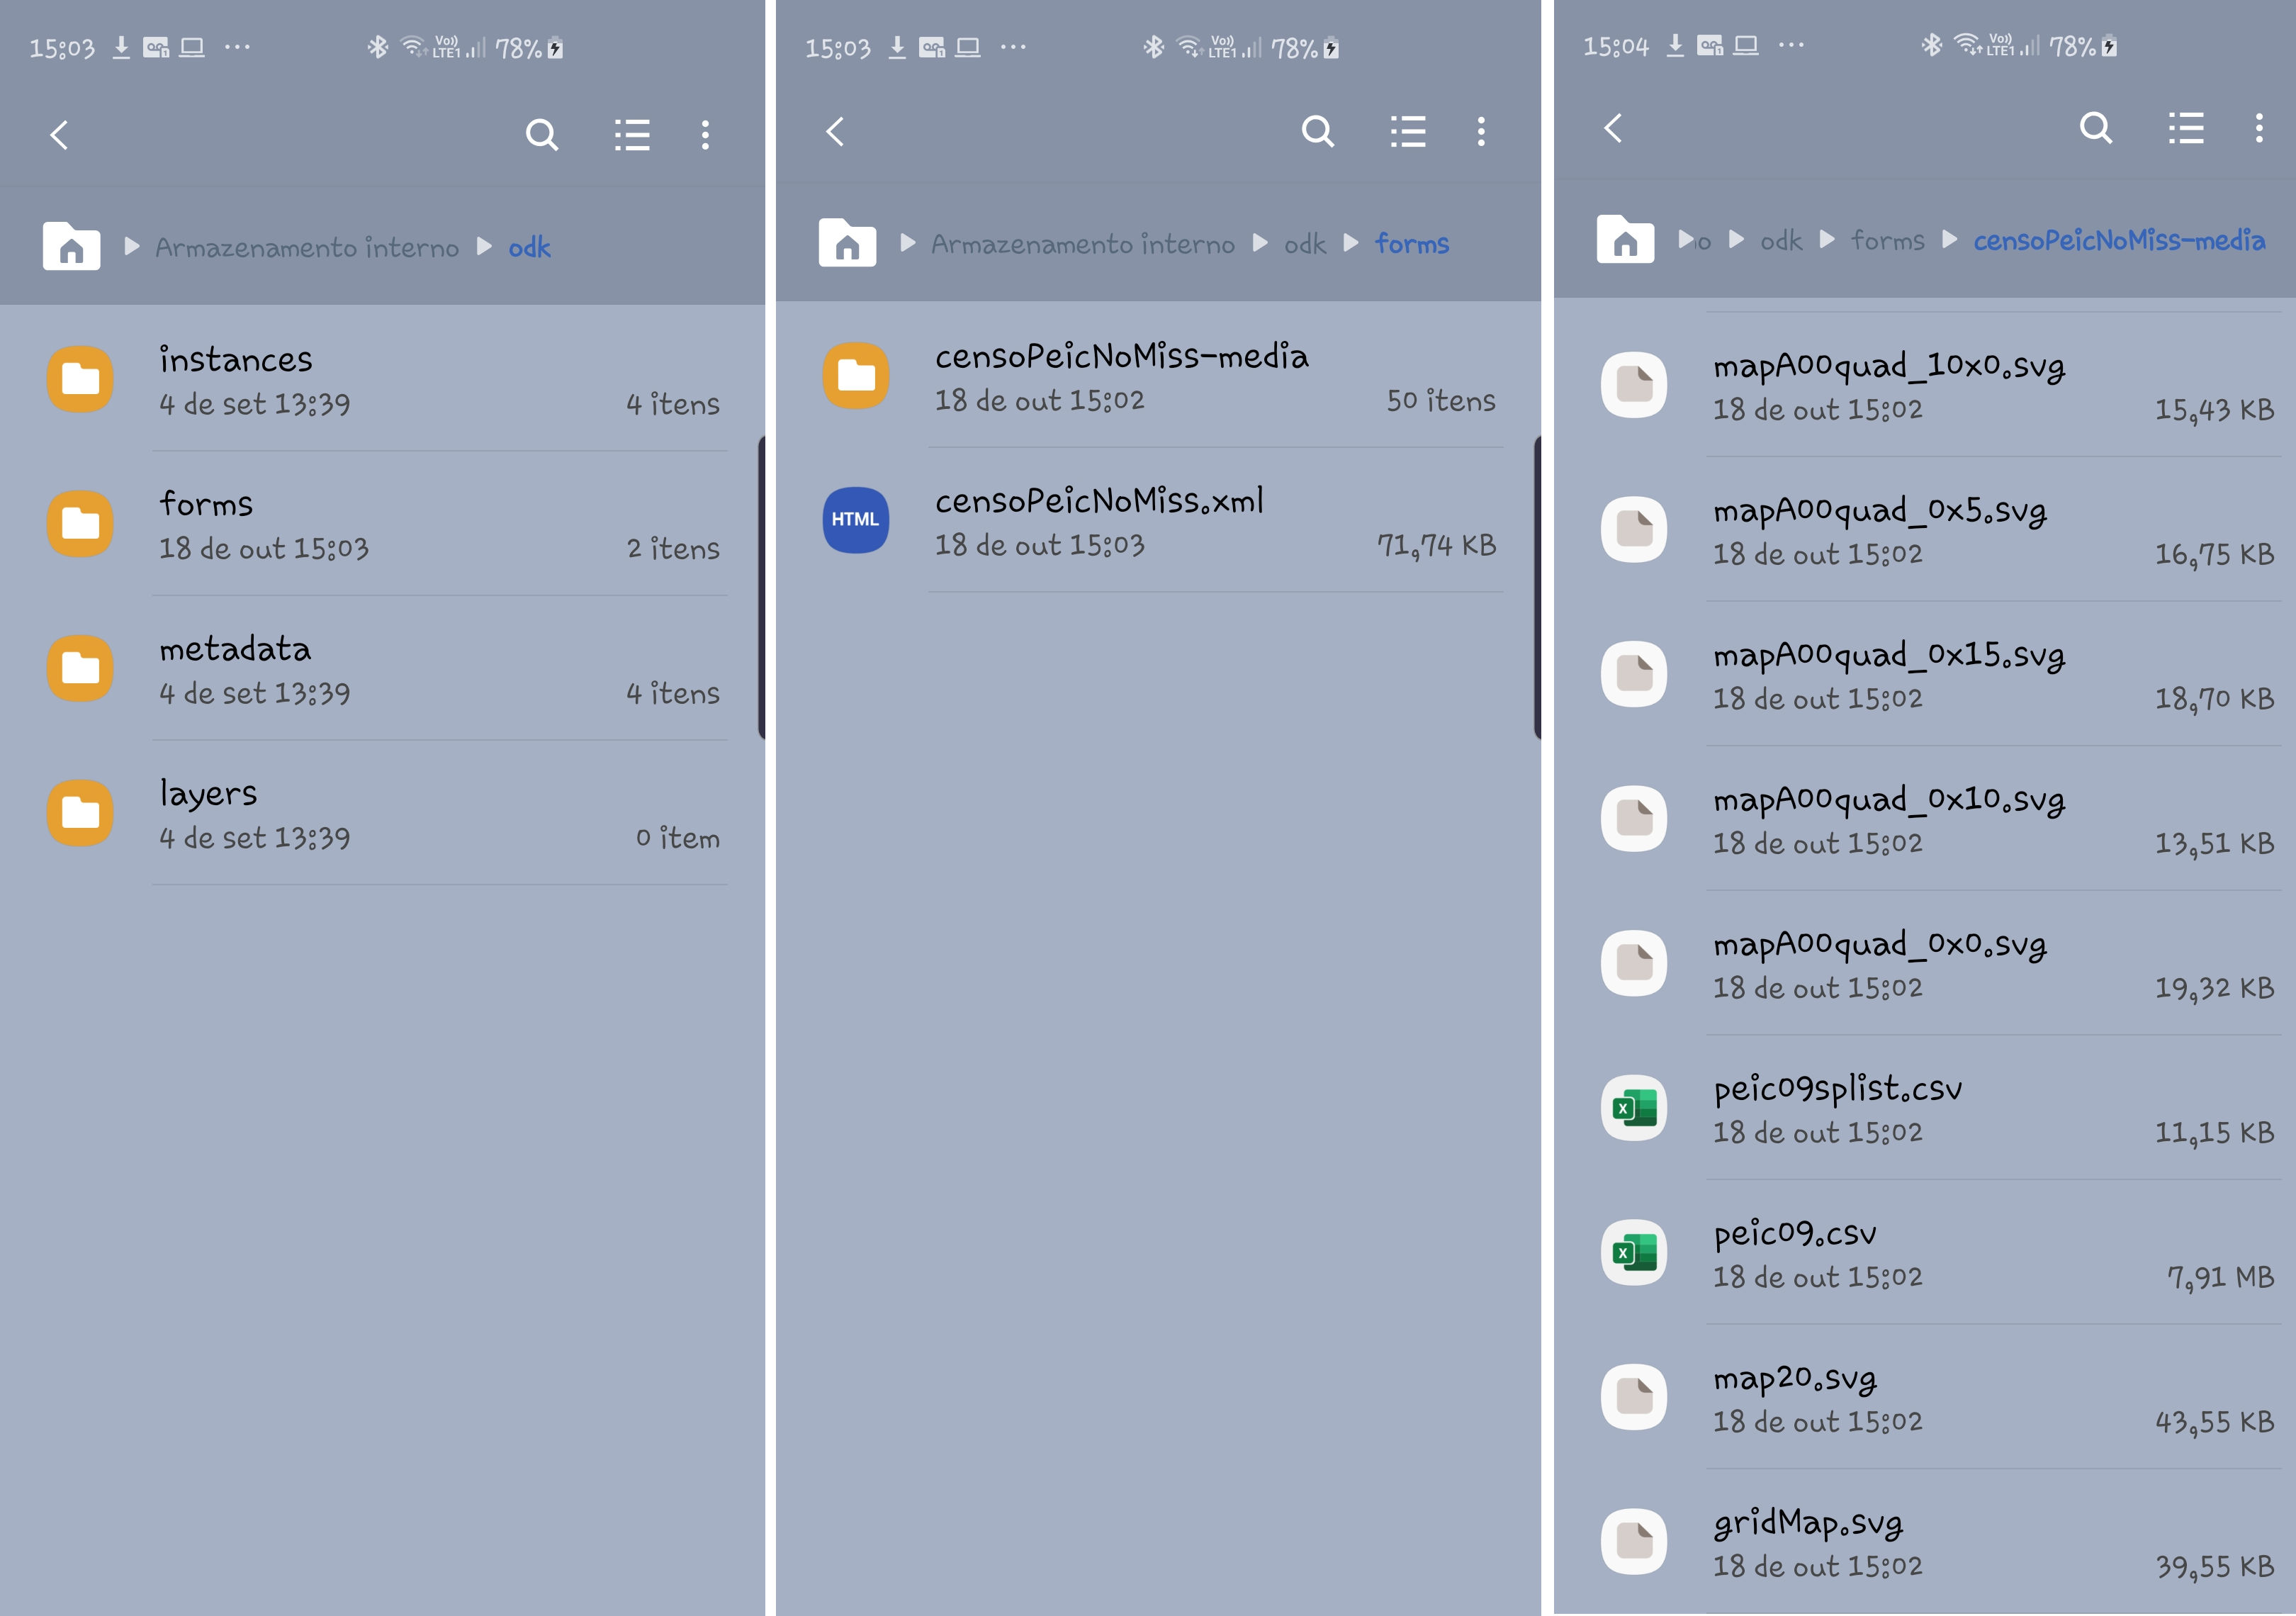Tap three-dot menu in left screen
Screen dimensions: 2296x1616
705,134
